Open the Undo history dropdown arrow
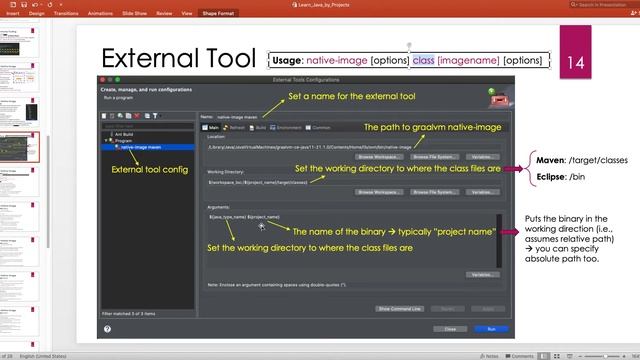 pyautogui.click(x=41, y=4)
